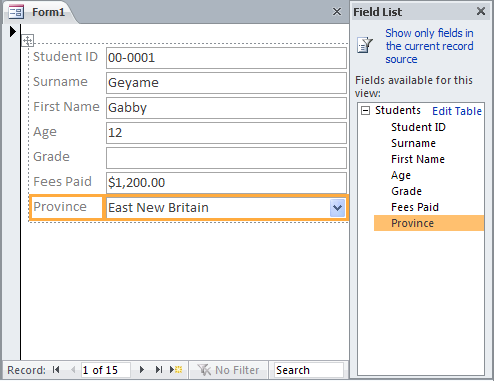This screenshot has width=494, height=381.
Task: Close the Form1 document tab
Action: pyautogui.click(x=337, y=12)
